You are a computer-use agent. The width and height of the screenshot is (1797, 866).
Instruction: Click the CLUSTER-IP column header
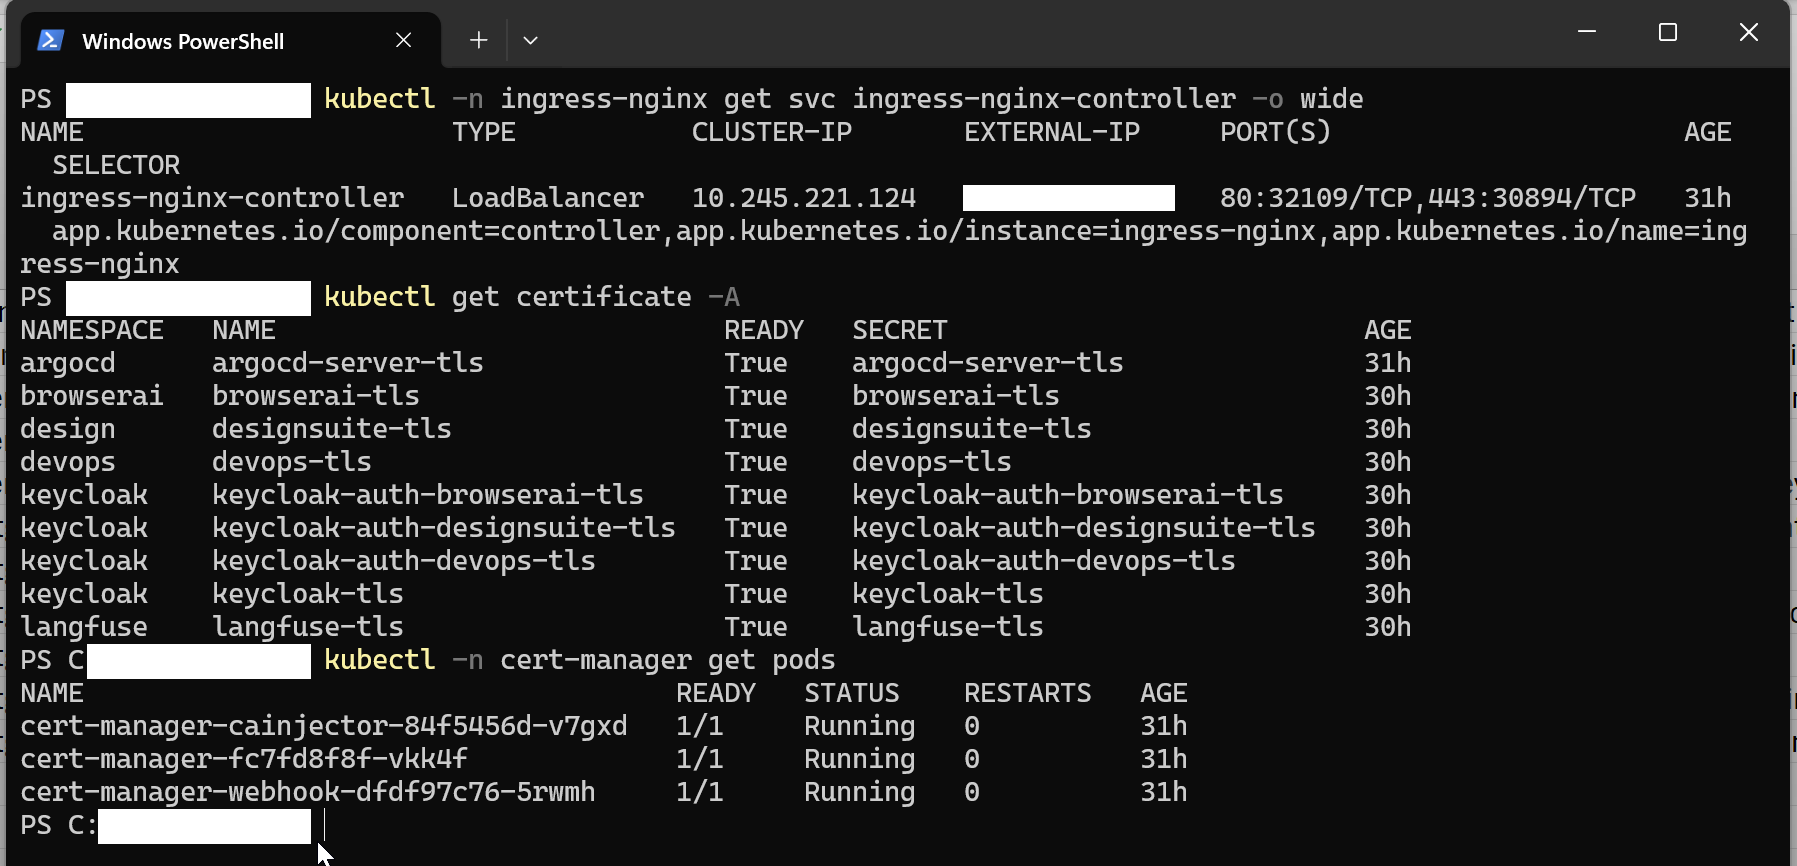click(772, 132)
